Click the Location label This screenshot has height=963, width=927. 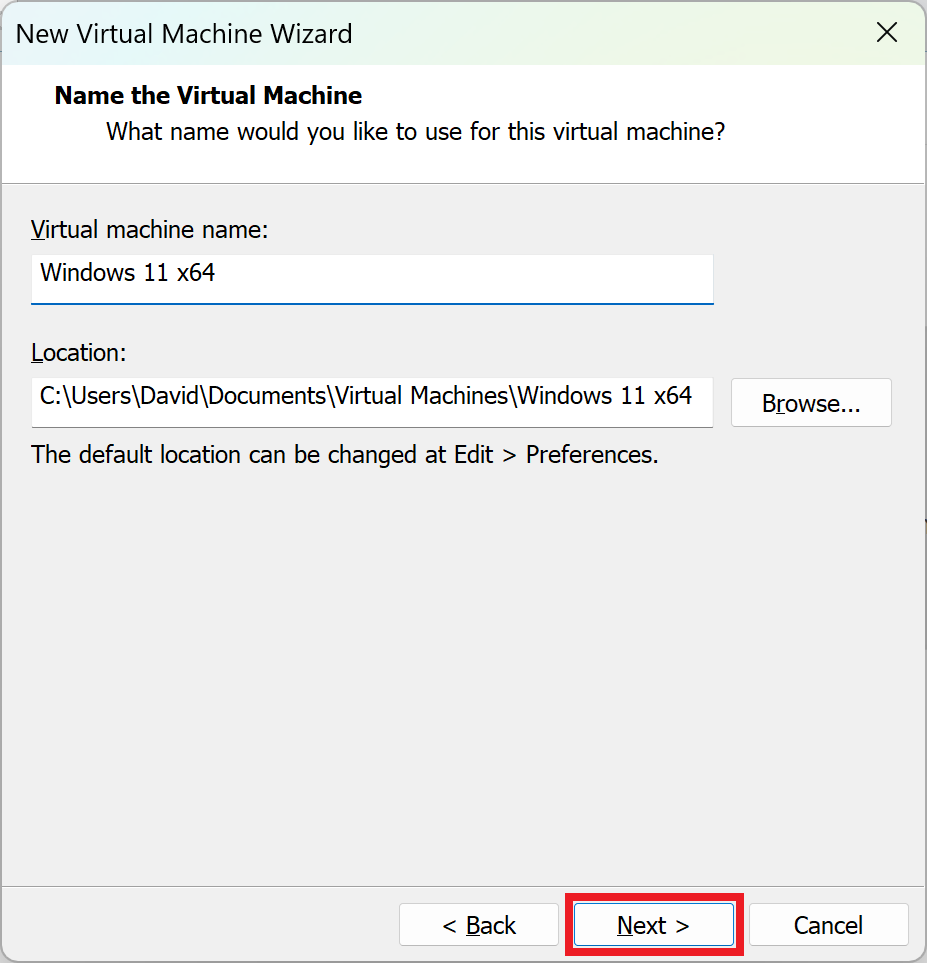click(x=78, y=352)
